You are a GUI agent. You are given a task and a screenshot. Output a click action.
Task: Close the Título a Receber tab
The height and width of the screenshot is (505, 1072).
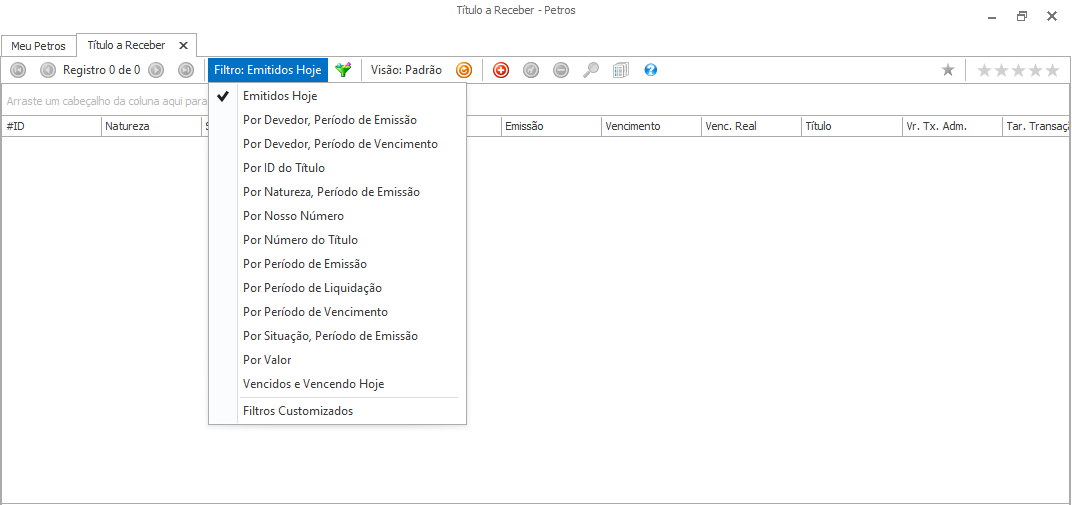tap(183, 45)
